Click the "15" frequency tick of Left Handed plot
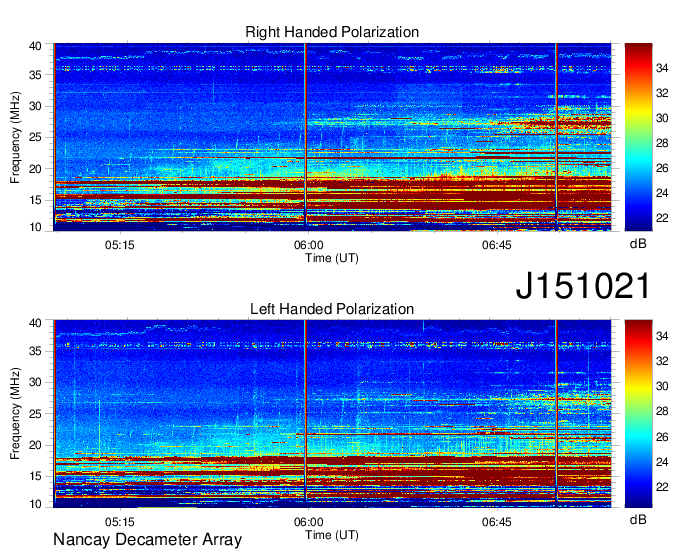680x552 pixels. point(36,477)
